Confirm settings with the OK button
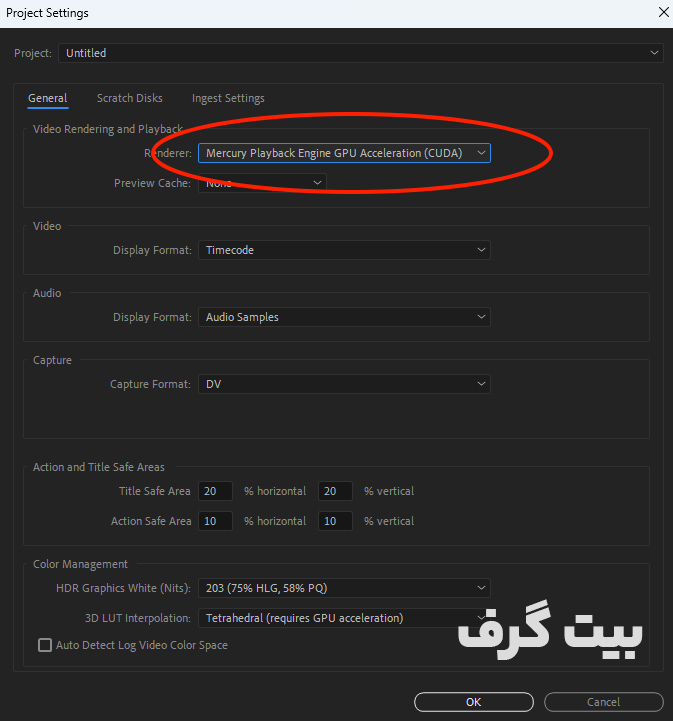The width and height of the screenshot is (673, 721). pyautogui.click(x=473, y=702)
